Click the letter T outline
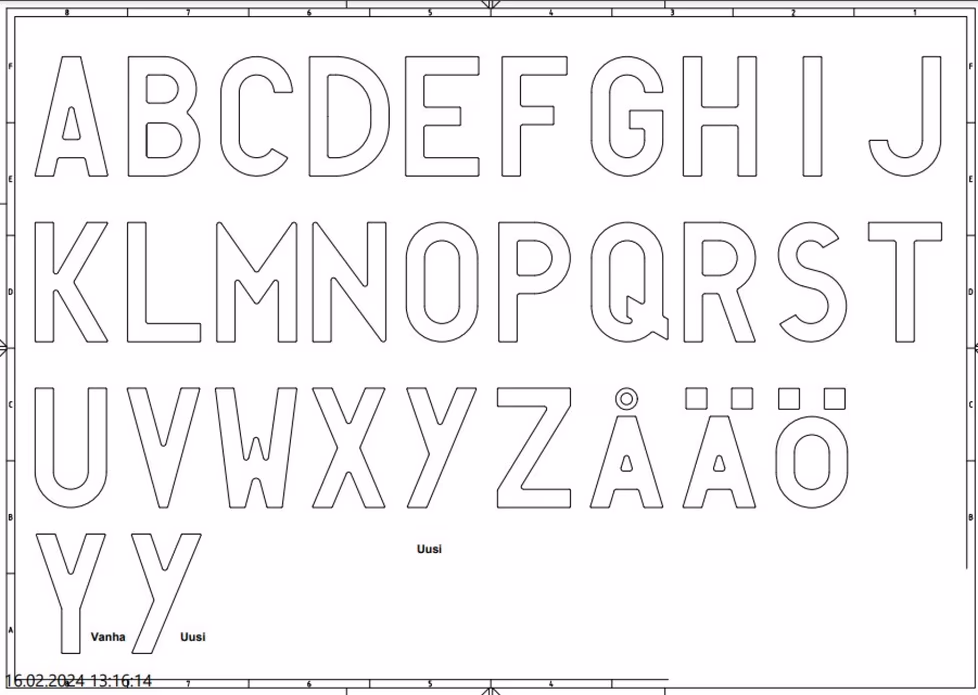The height and width of the screenshot is (695, 978). 905,281
